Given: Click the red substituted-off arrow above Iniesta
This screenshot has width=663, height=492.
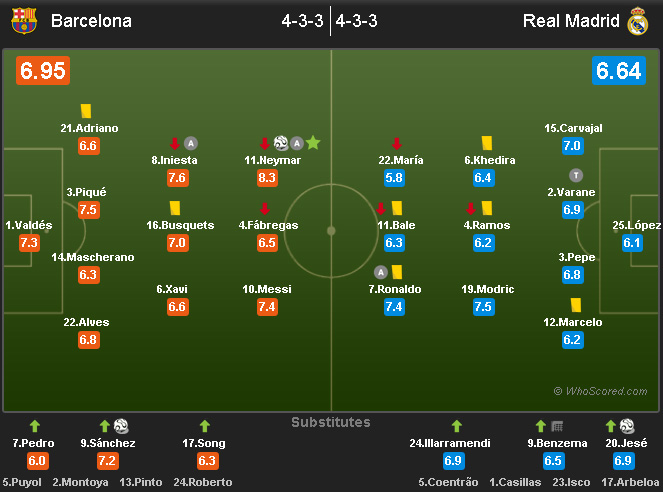Looking at the screenshot, I should coord(175,143).
